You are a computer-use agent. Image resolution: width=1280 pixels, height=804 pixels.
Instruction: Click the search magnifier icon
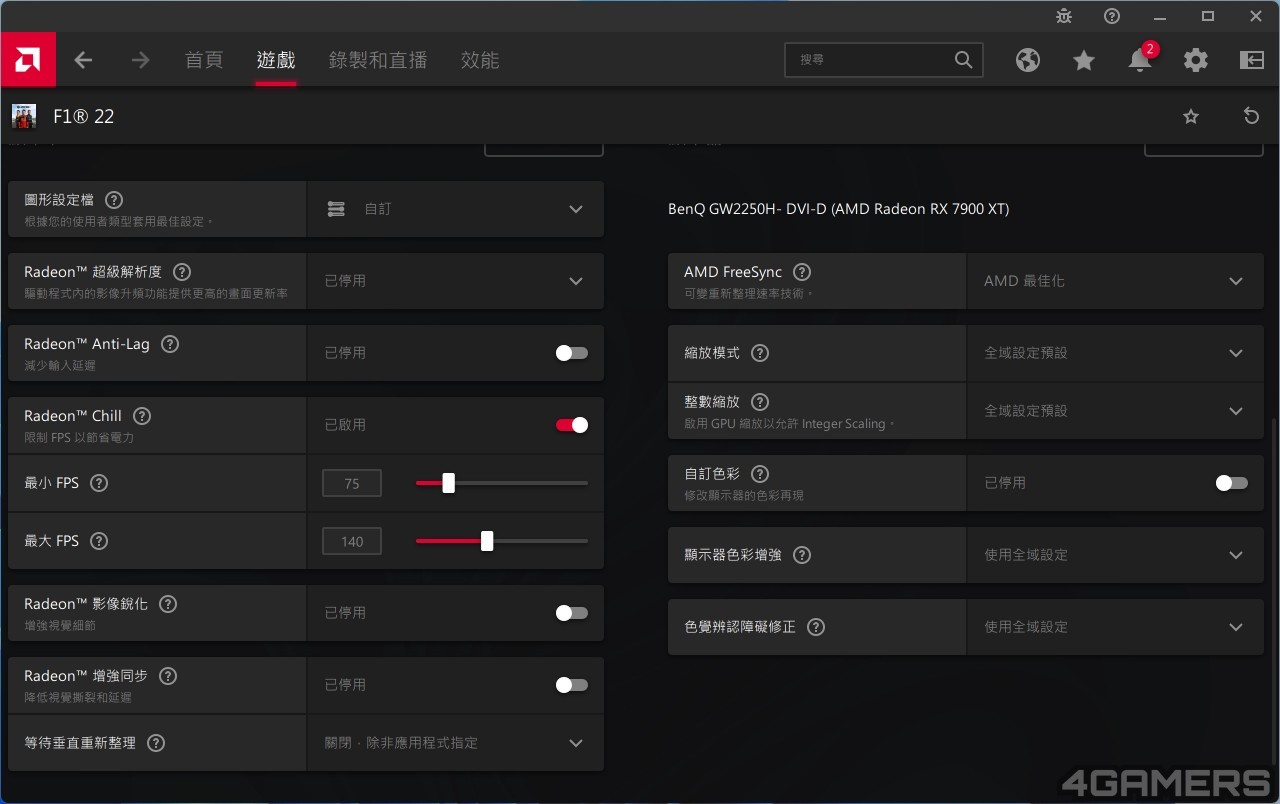[963, 60]
